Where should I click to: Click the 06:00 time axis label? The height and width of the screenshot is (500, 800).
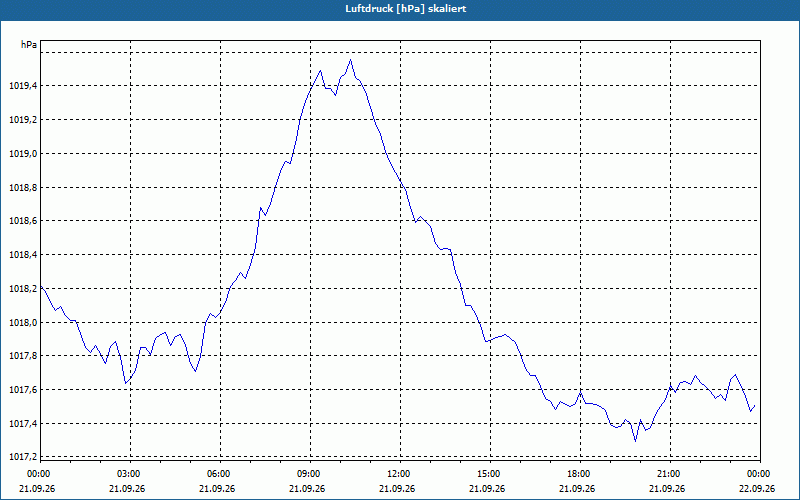(x=220, y=474)
